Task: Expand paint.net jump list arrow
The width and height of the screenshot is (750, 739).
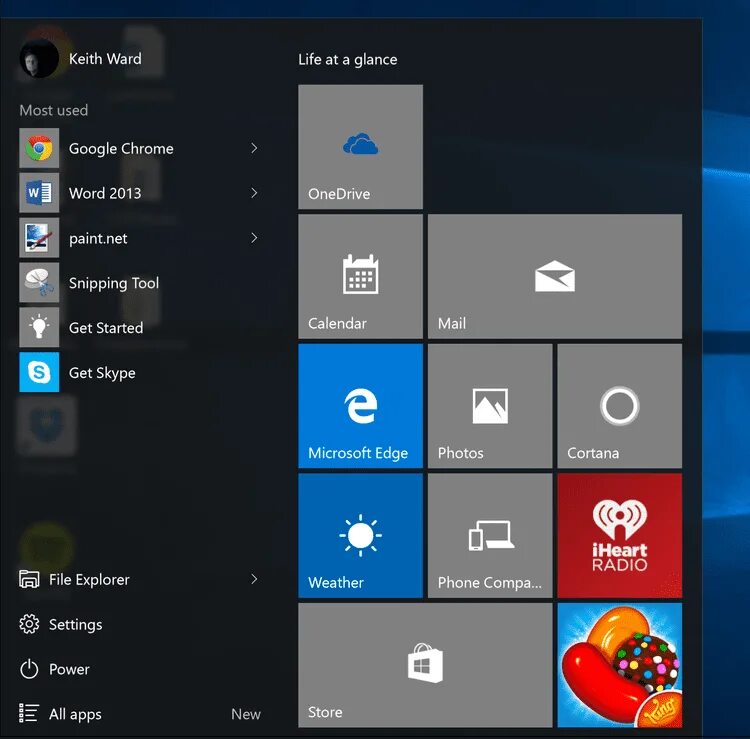Action: pos(254,238)
